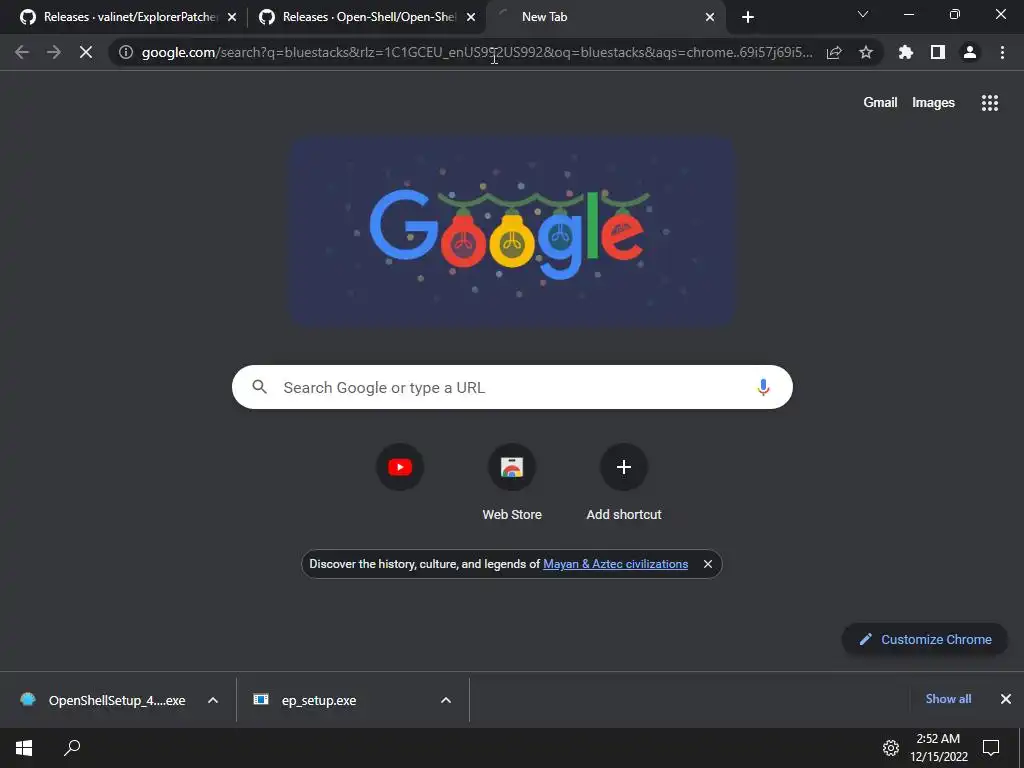
Task: Open the Extensions puzzle menu
Action: (906, 52)
